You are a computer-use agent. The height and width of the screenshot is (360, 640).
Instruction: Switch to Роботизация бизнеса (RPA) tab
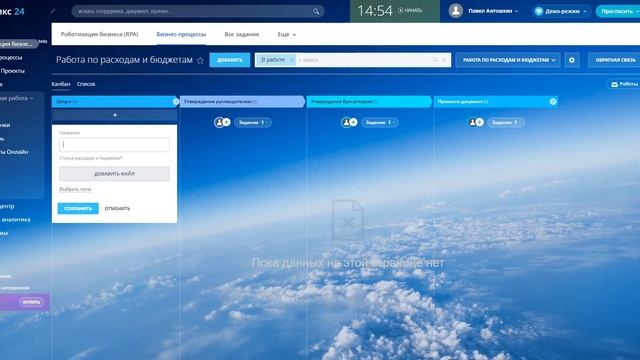coord(99,34)
